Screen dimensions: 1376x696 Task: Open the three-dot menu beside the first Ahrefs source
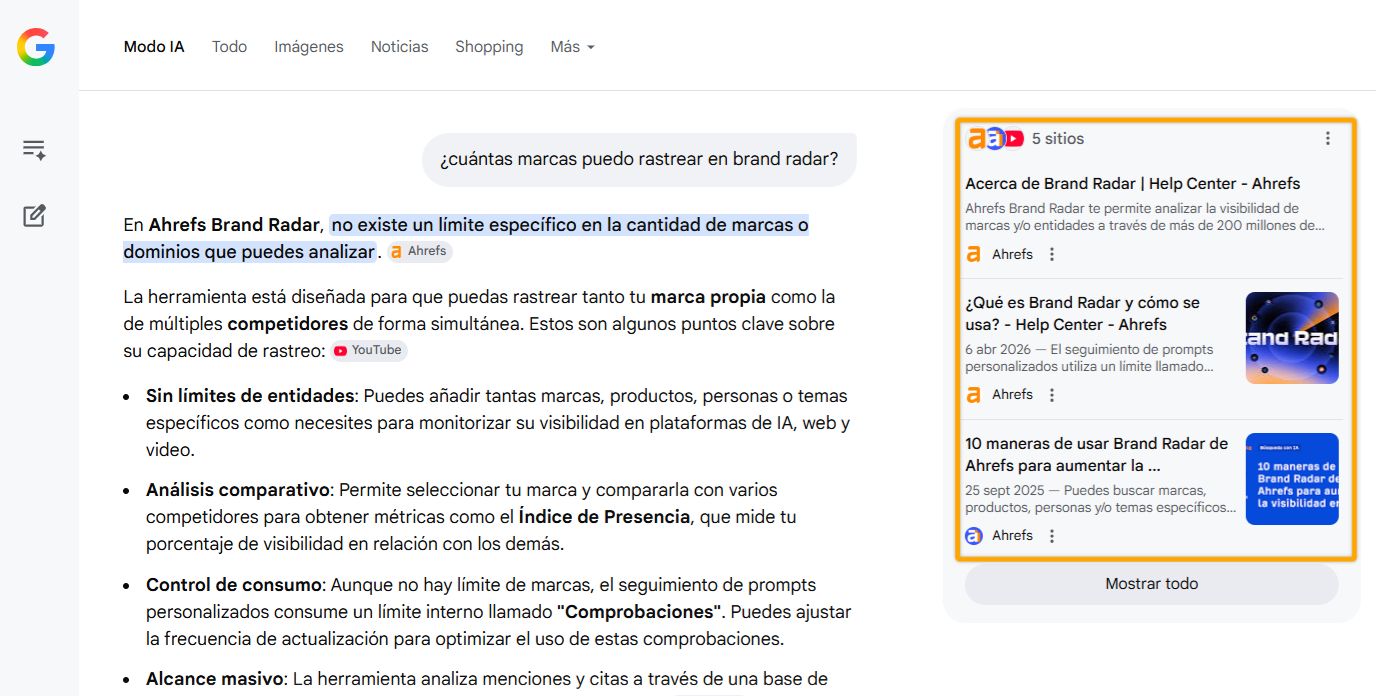tap(1051, 254)
